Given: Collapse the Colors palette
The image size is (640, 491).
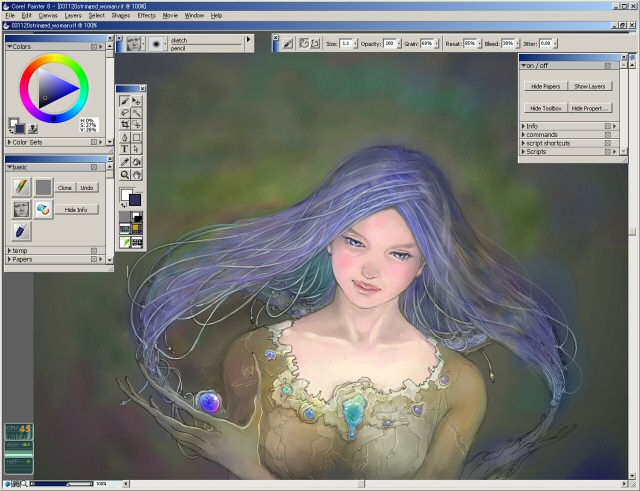Looking at the screenshot, I should point(9,47).
